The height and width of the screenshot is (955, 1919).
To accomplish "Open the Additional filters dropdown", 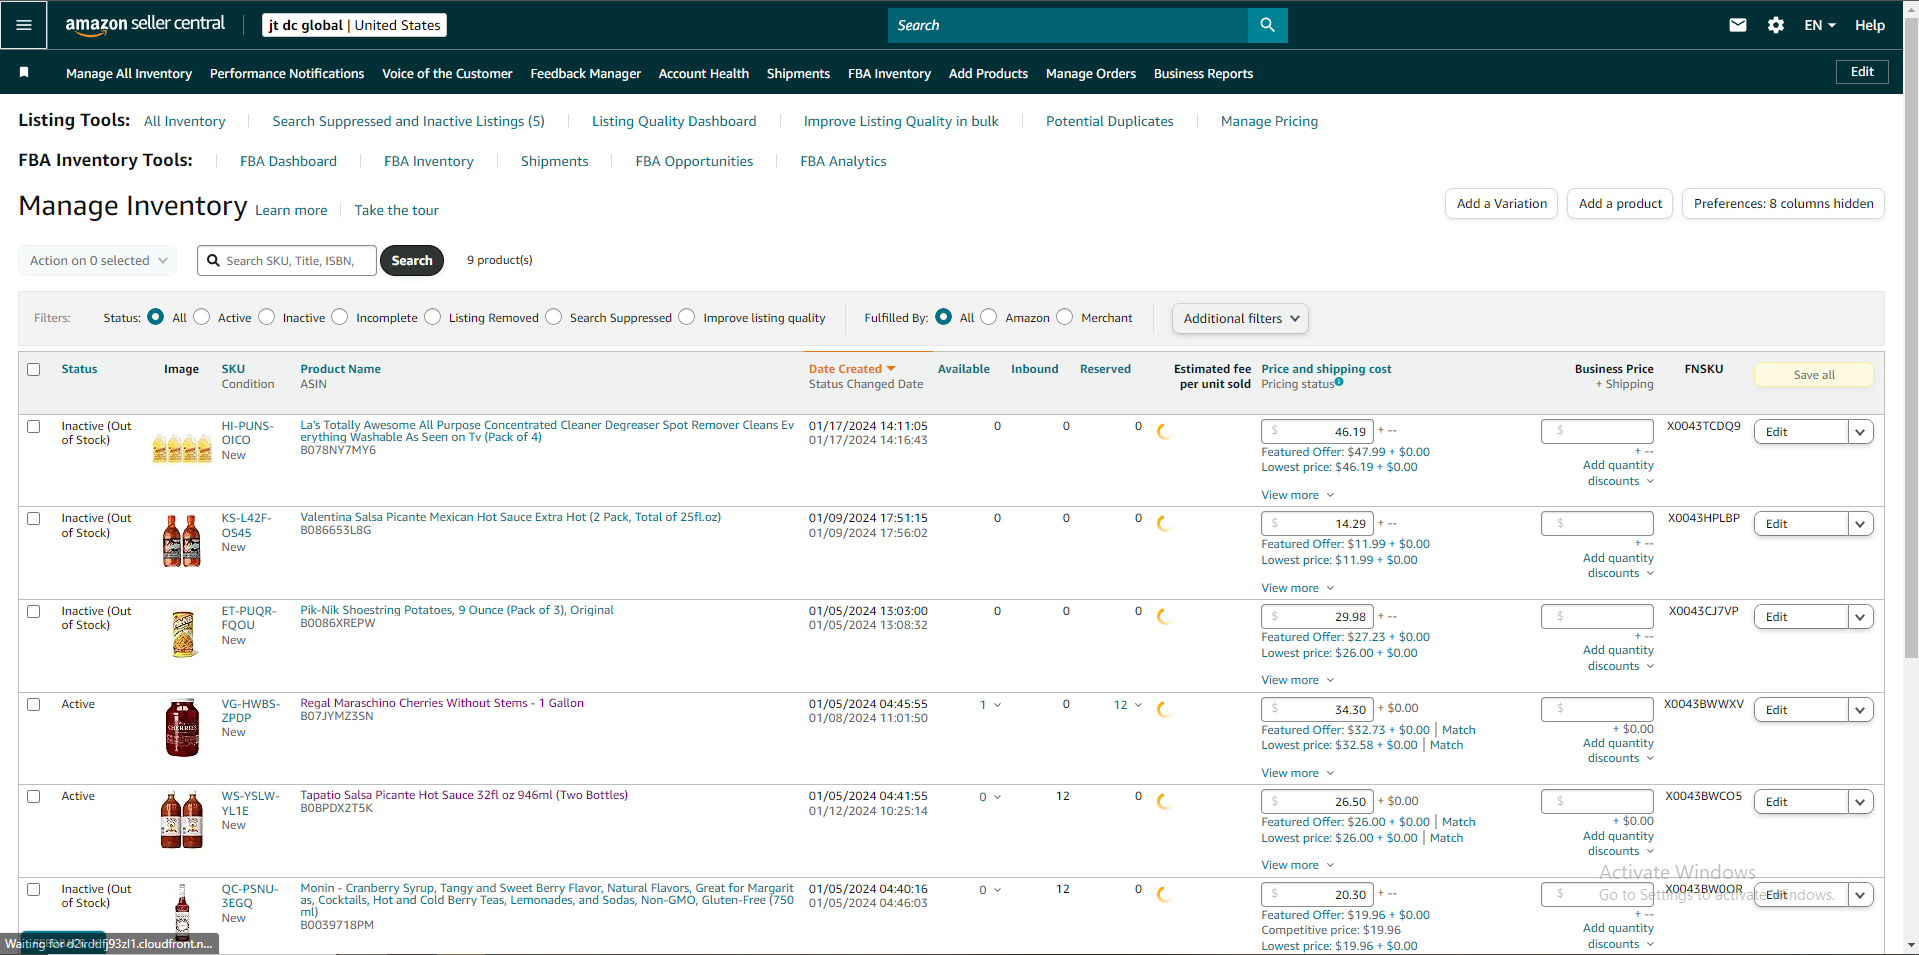I will tap(1240, 318).
